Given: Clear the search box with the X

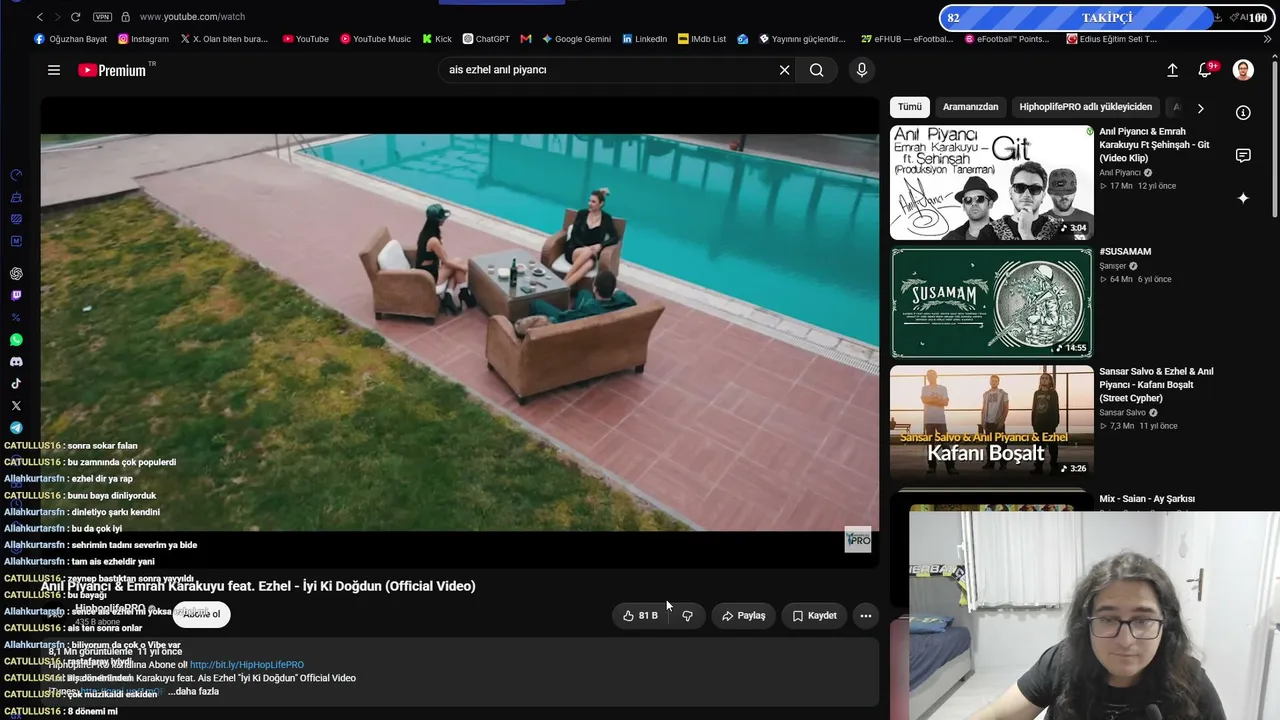Looking at the screenshot, I should click(785, 70).
